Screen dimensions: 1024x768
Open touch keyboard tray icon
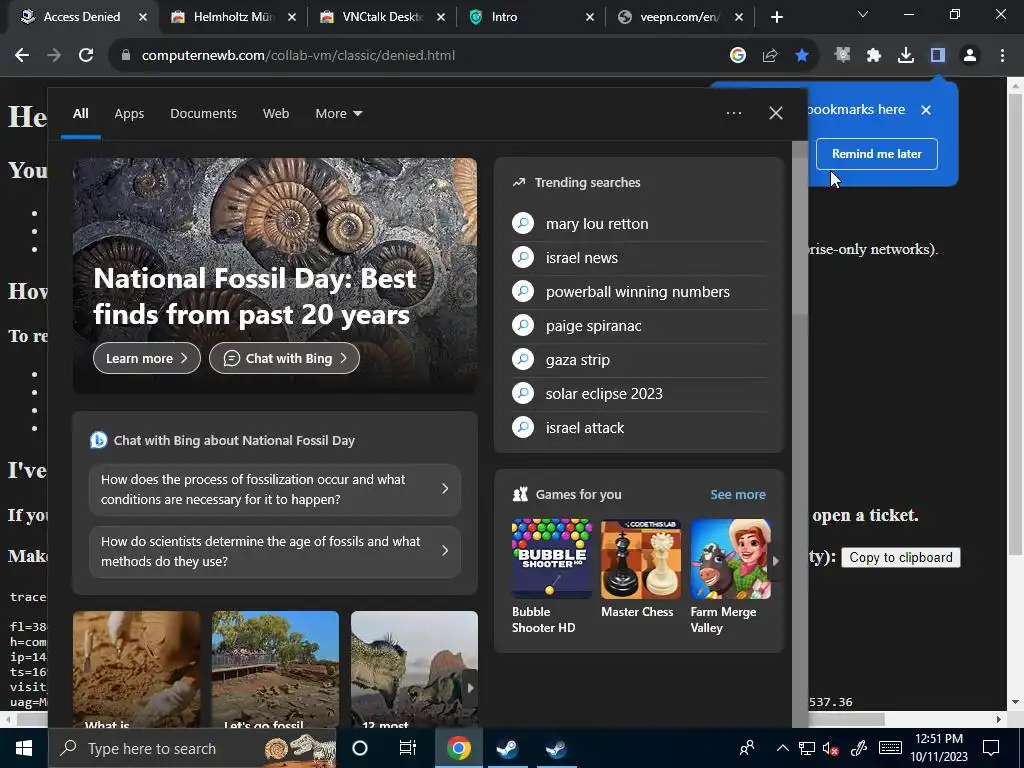pos(890,748)
